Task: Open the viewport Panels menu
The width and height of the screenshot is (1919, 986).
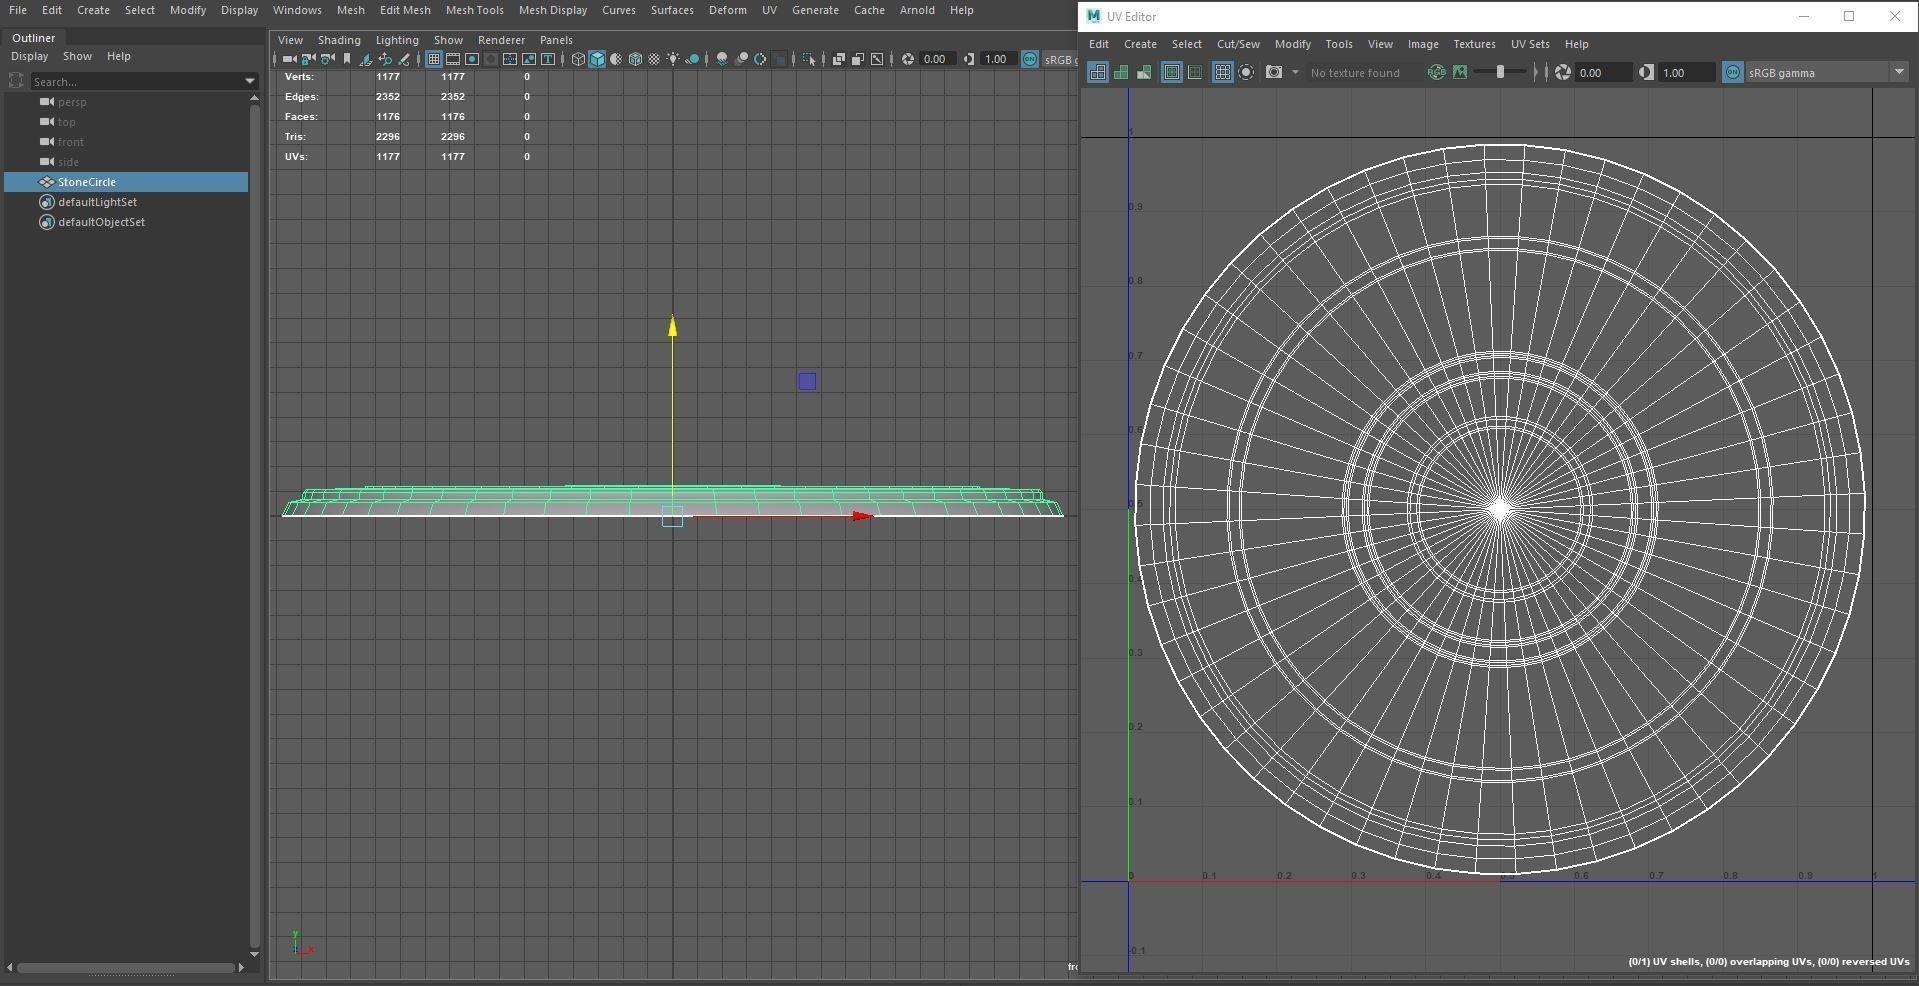Action: point(556,40)
